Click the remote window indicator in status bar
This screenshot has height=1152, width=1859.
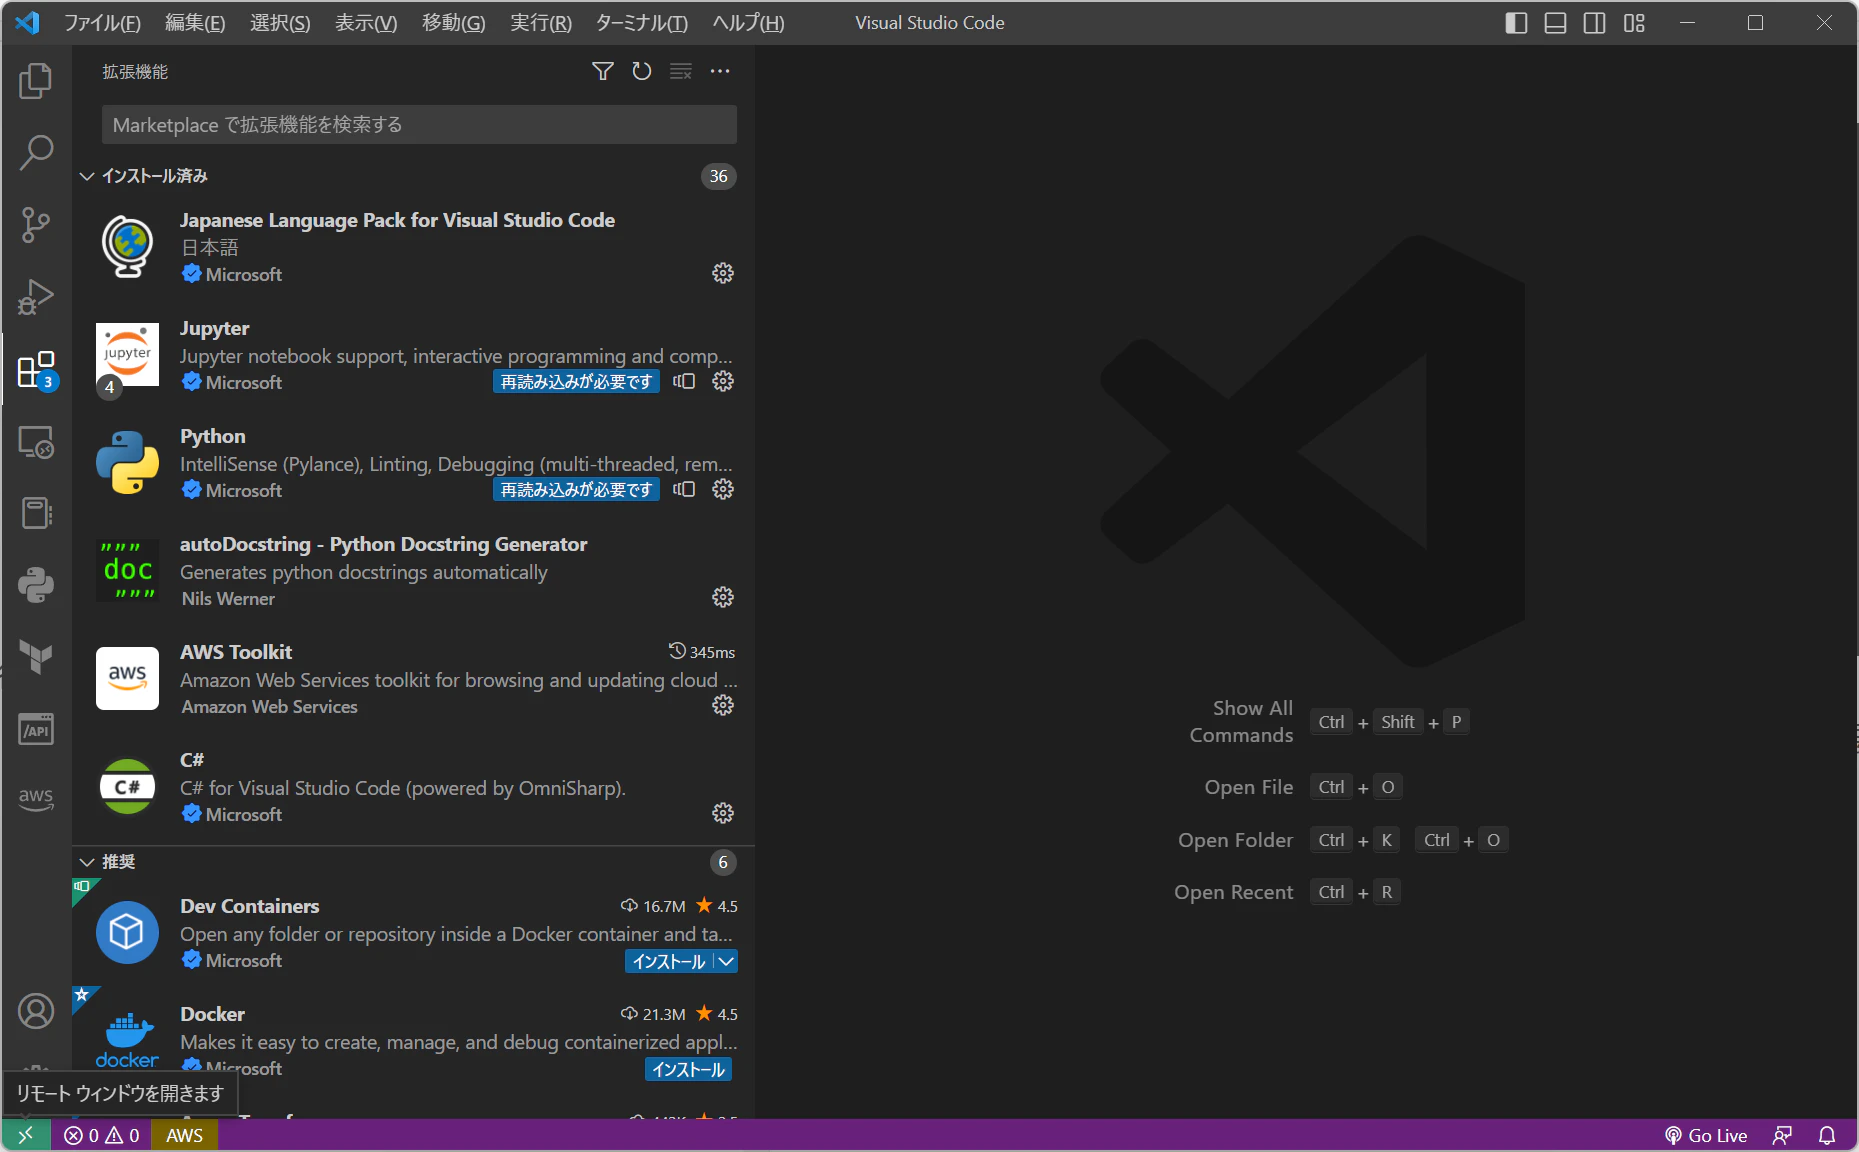[x=26, y=1135]
